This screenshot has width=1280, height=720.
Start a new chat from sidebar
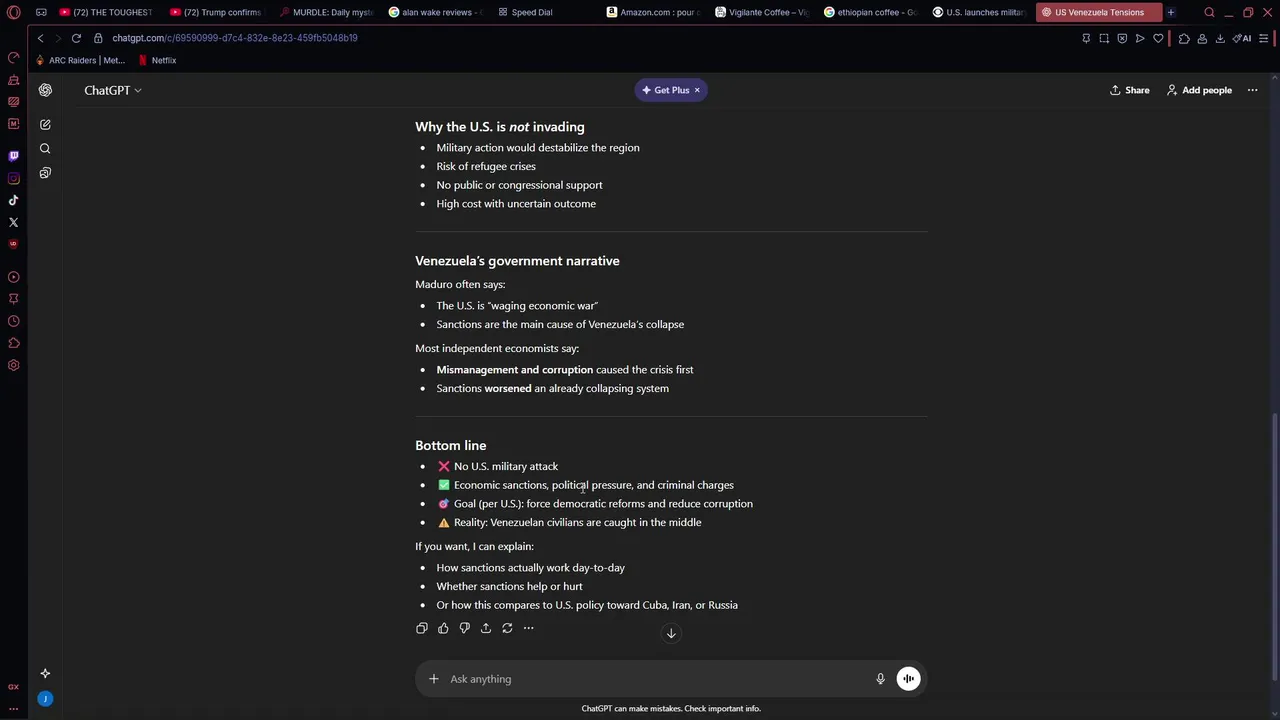(45, 125)
